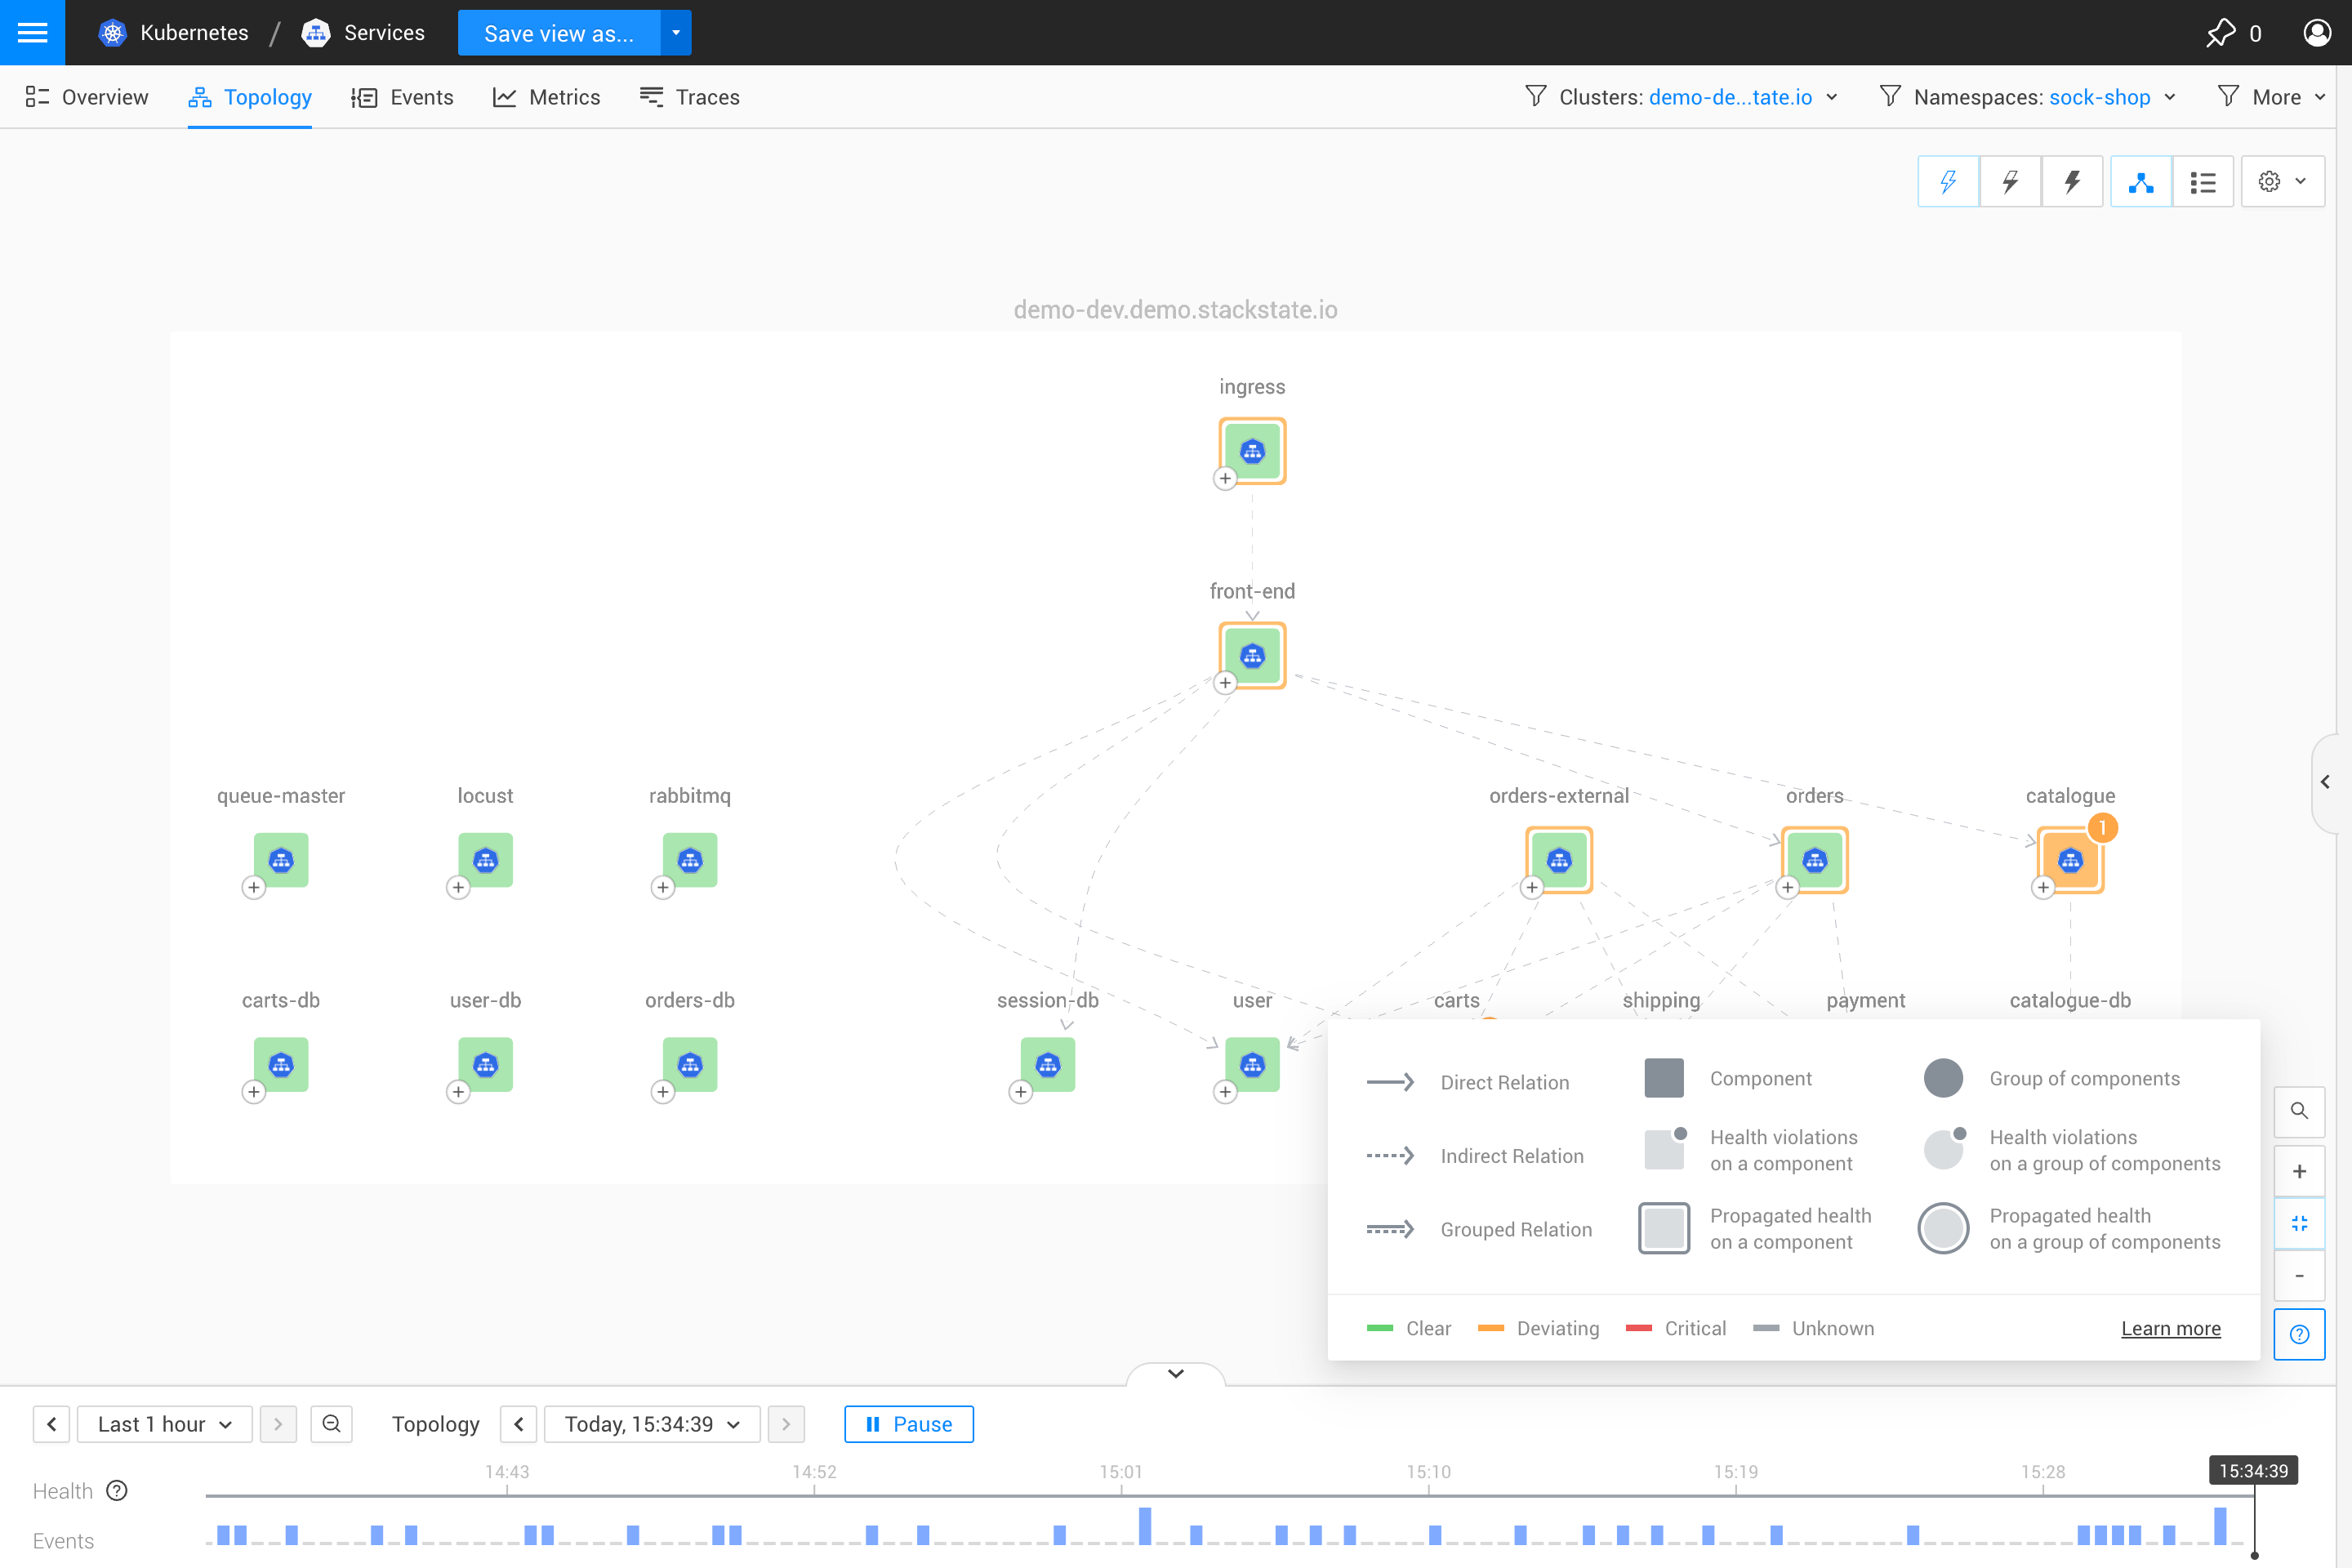2352x1568 pixels.
Task: Open the hamburger main menu
Action: point(32,32)
